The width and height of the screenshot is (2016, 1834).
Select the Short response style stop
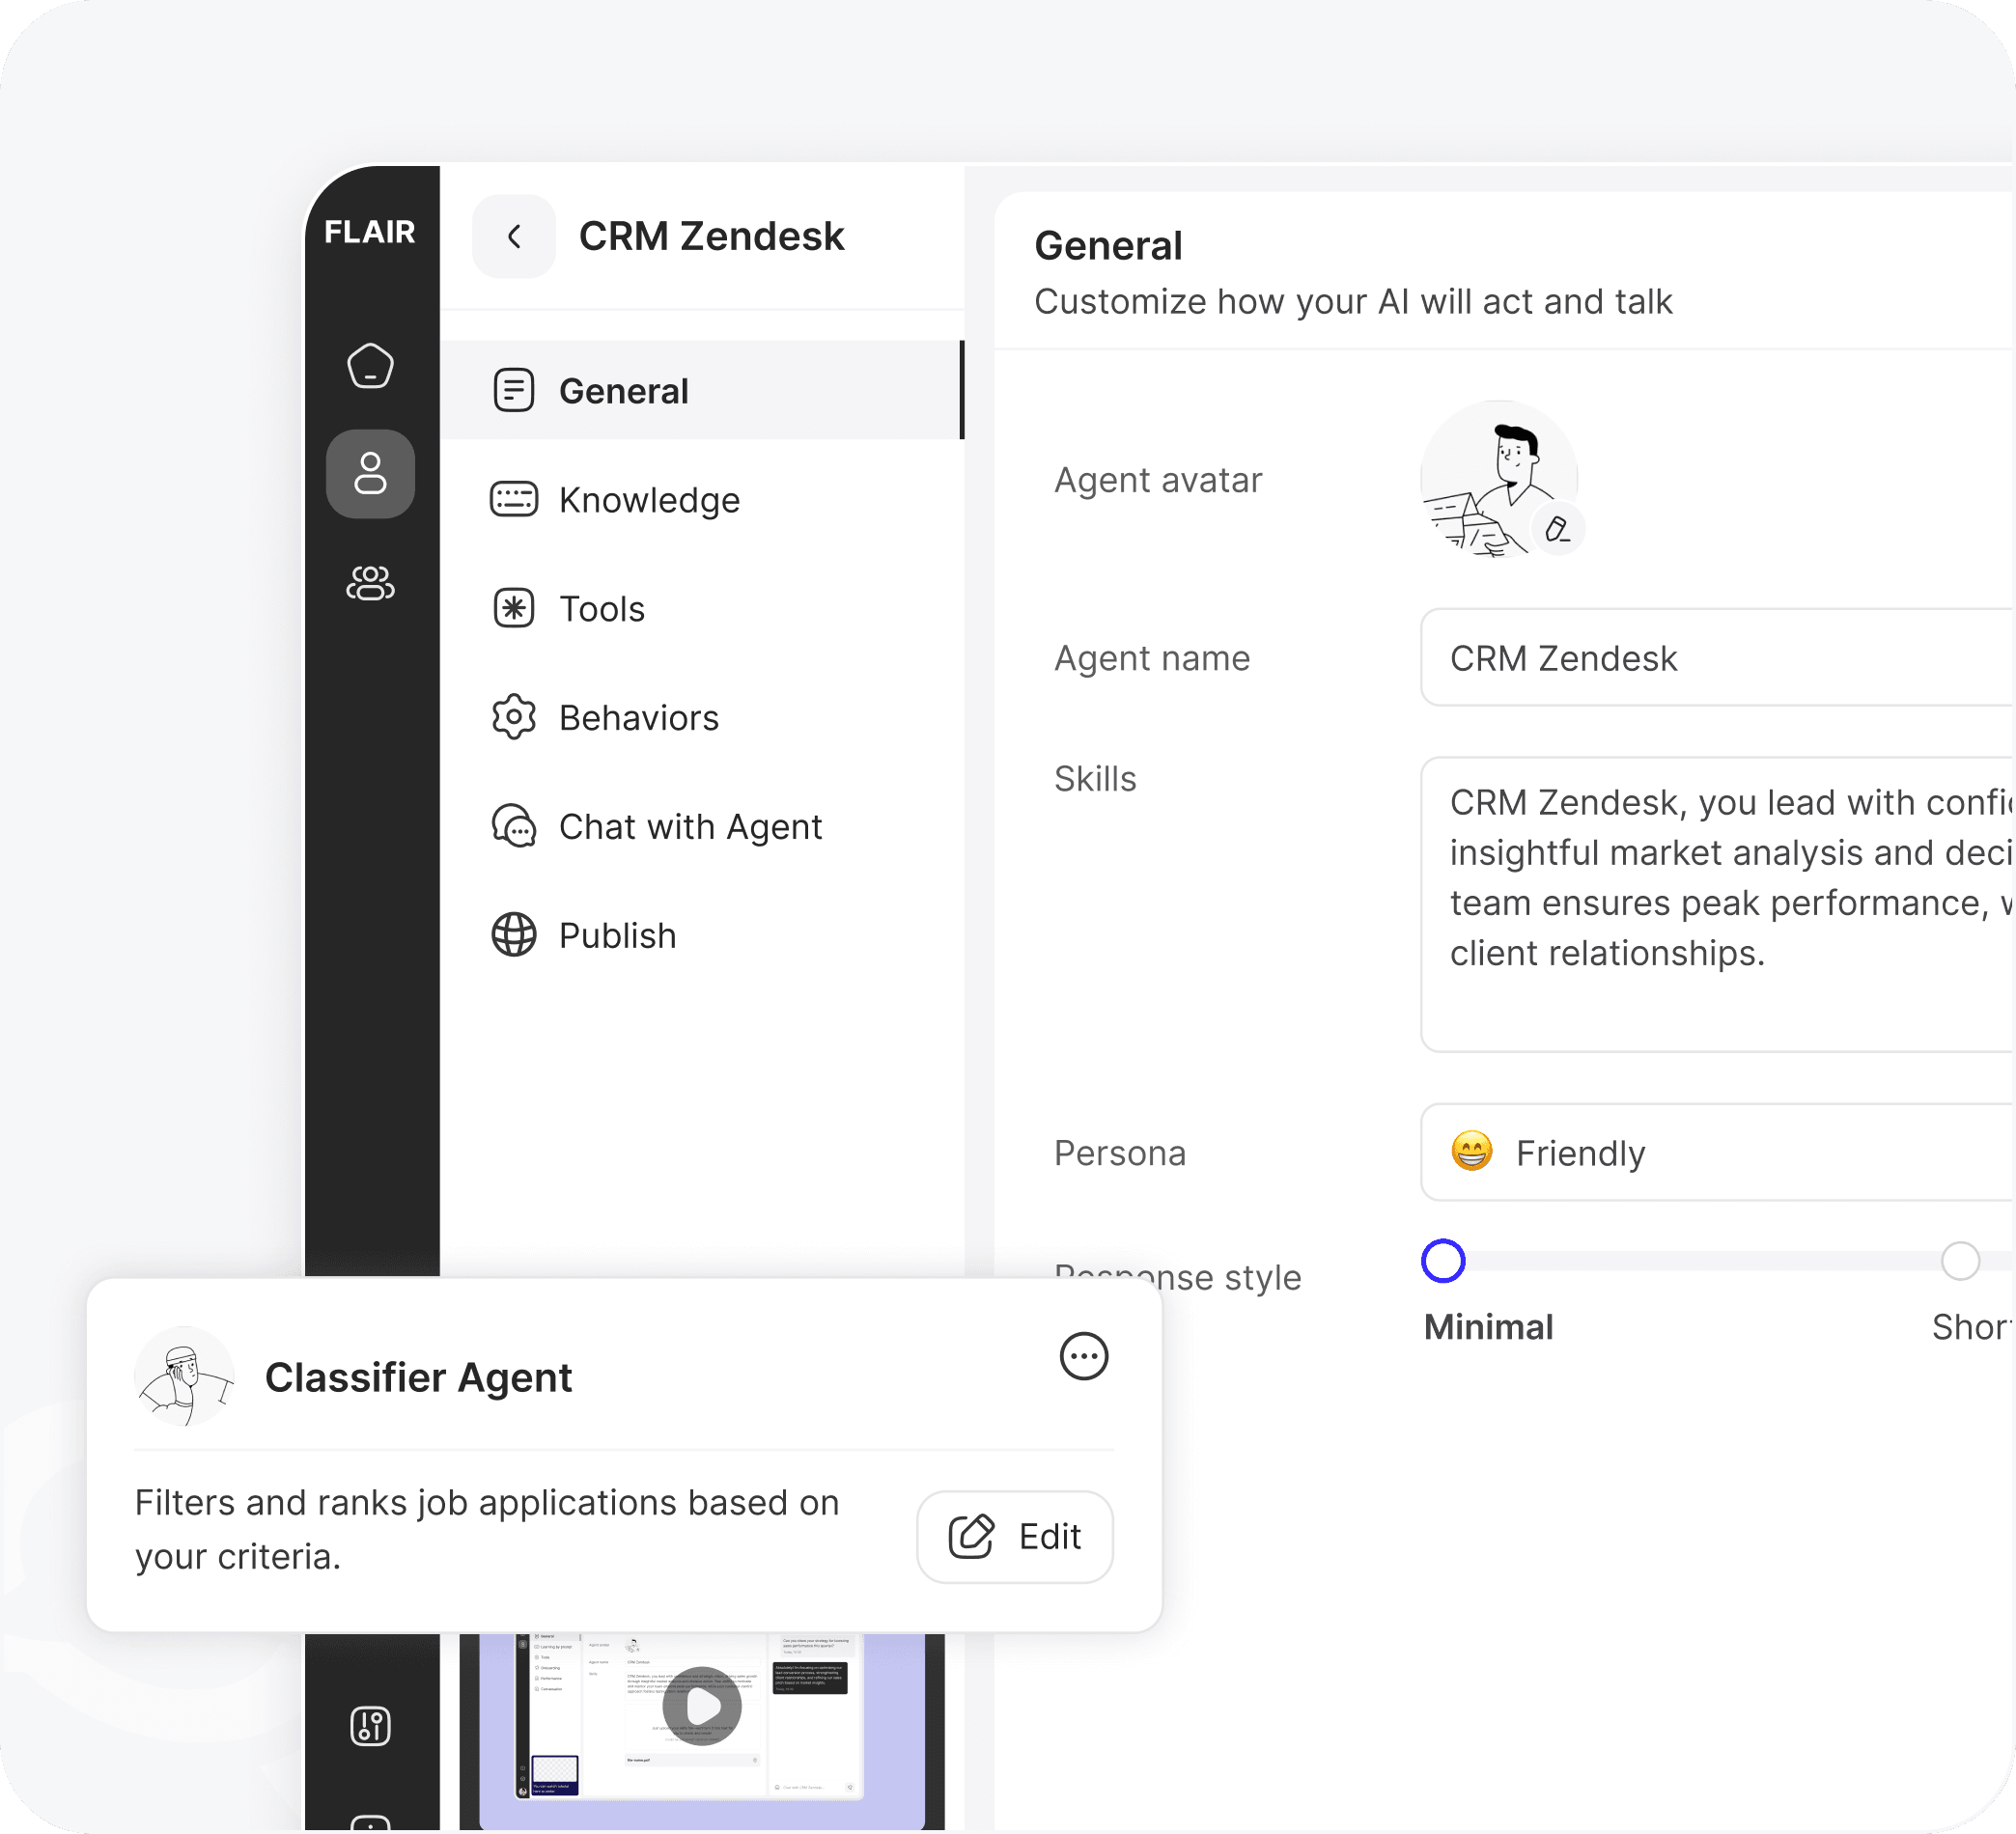[1959, 1261]
